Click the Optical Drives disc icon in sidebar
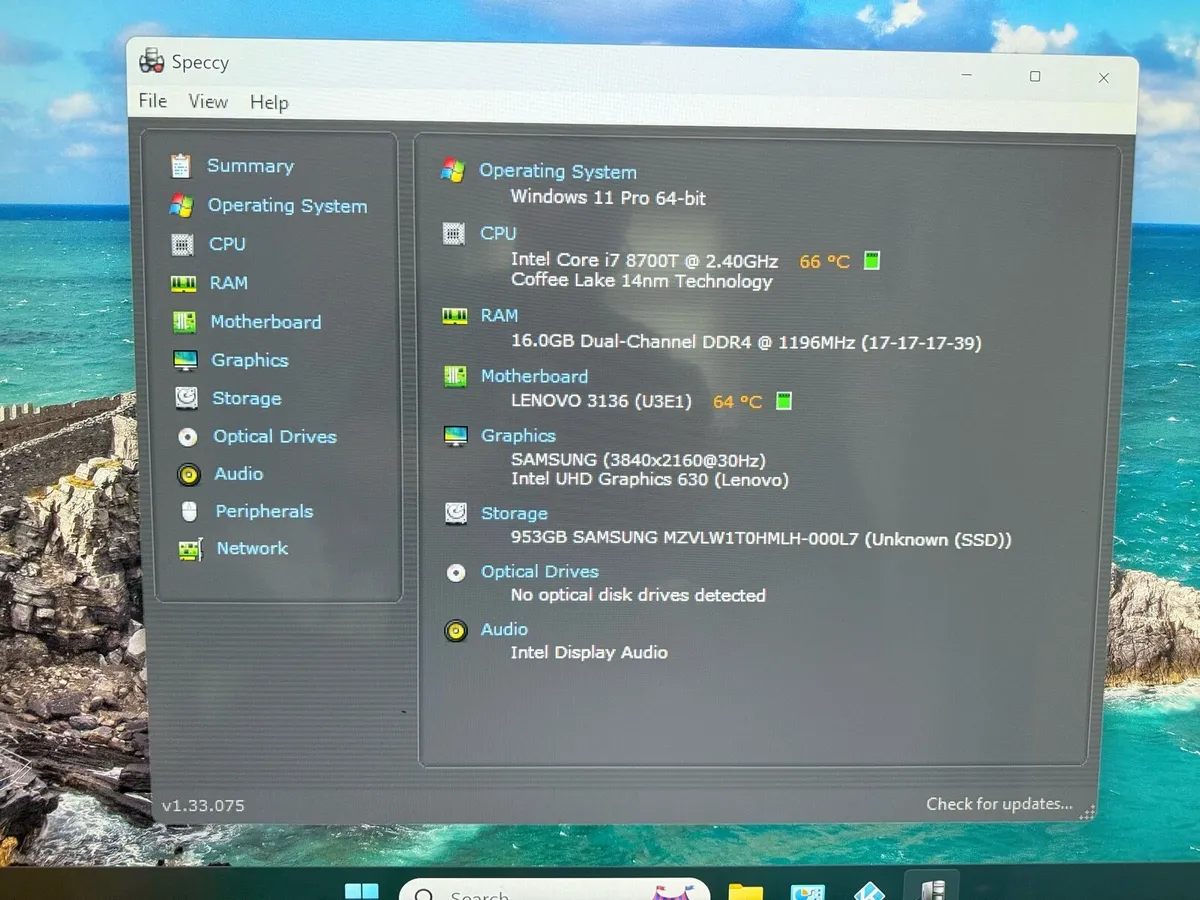The image size is (1200, 900). 187,437
